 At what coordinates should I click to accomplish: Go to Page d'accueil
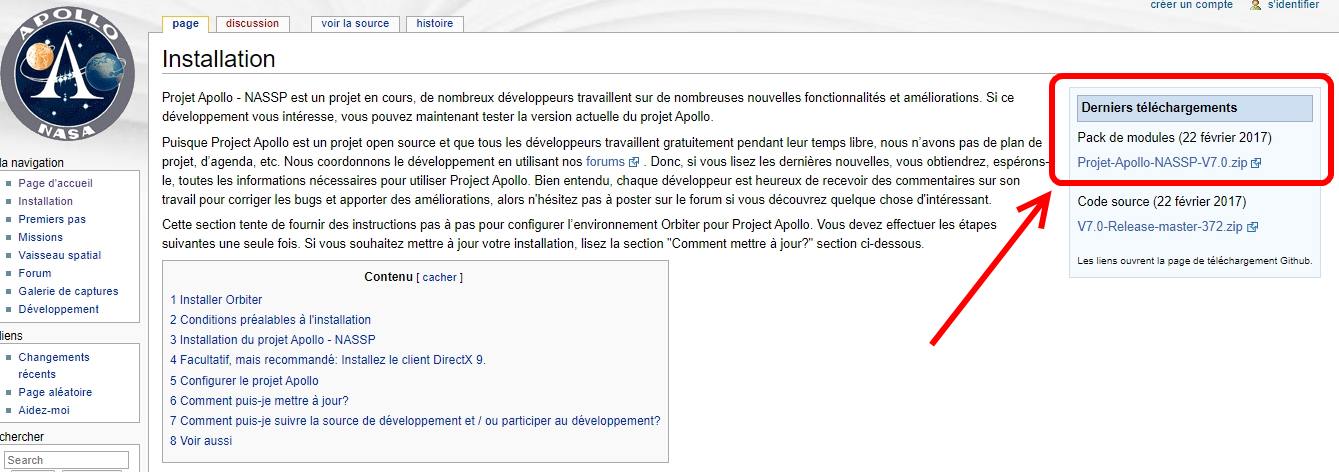click(55, 183)
